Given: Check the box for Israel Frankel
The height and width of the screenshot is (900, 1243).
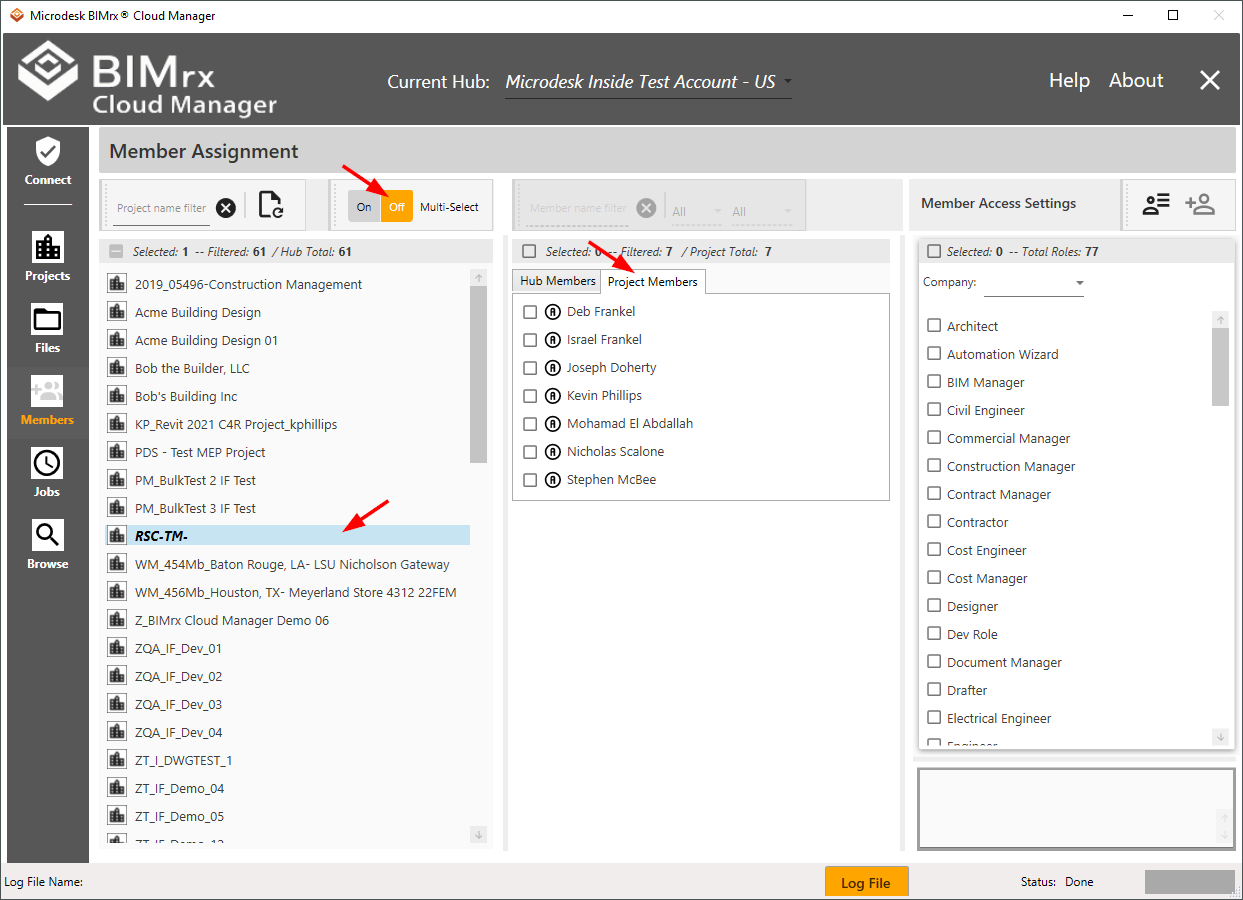Looking at the screenshot, I should pyautogui.click(x=530, y=340).
